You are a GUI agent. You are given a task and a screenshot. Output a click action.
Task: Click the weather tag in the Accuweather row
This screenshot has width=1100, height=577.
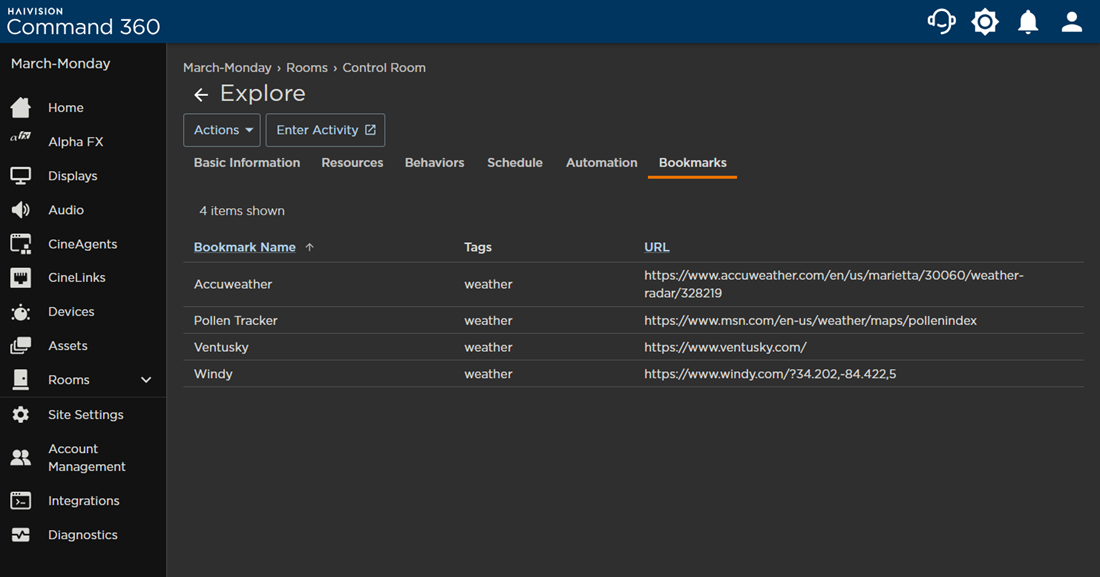[488, 284]
